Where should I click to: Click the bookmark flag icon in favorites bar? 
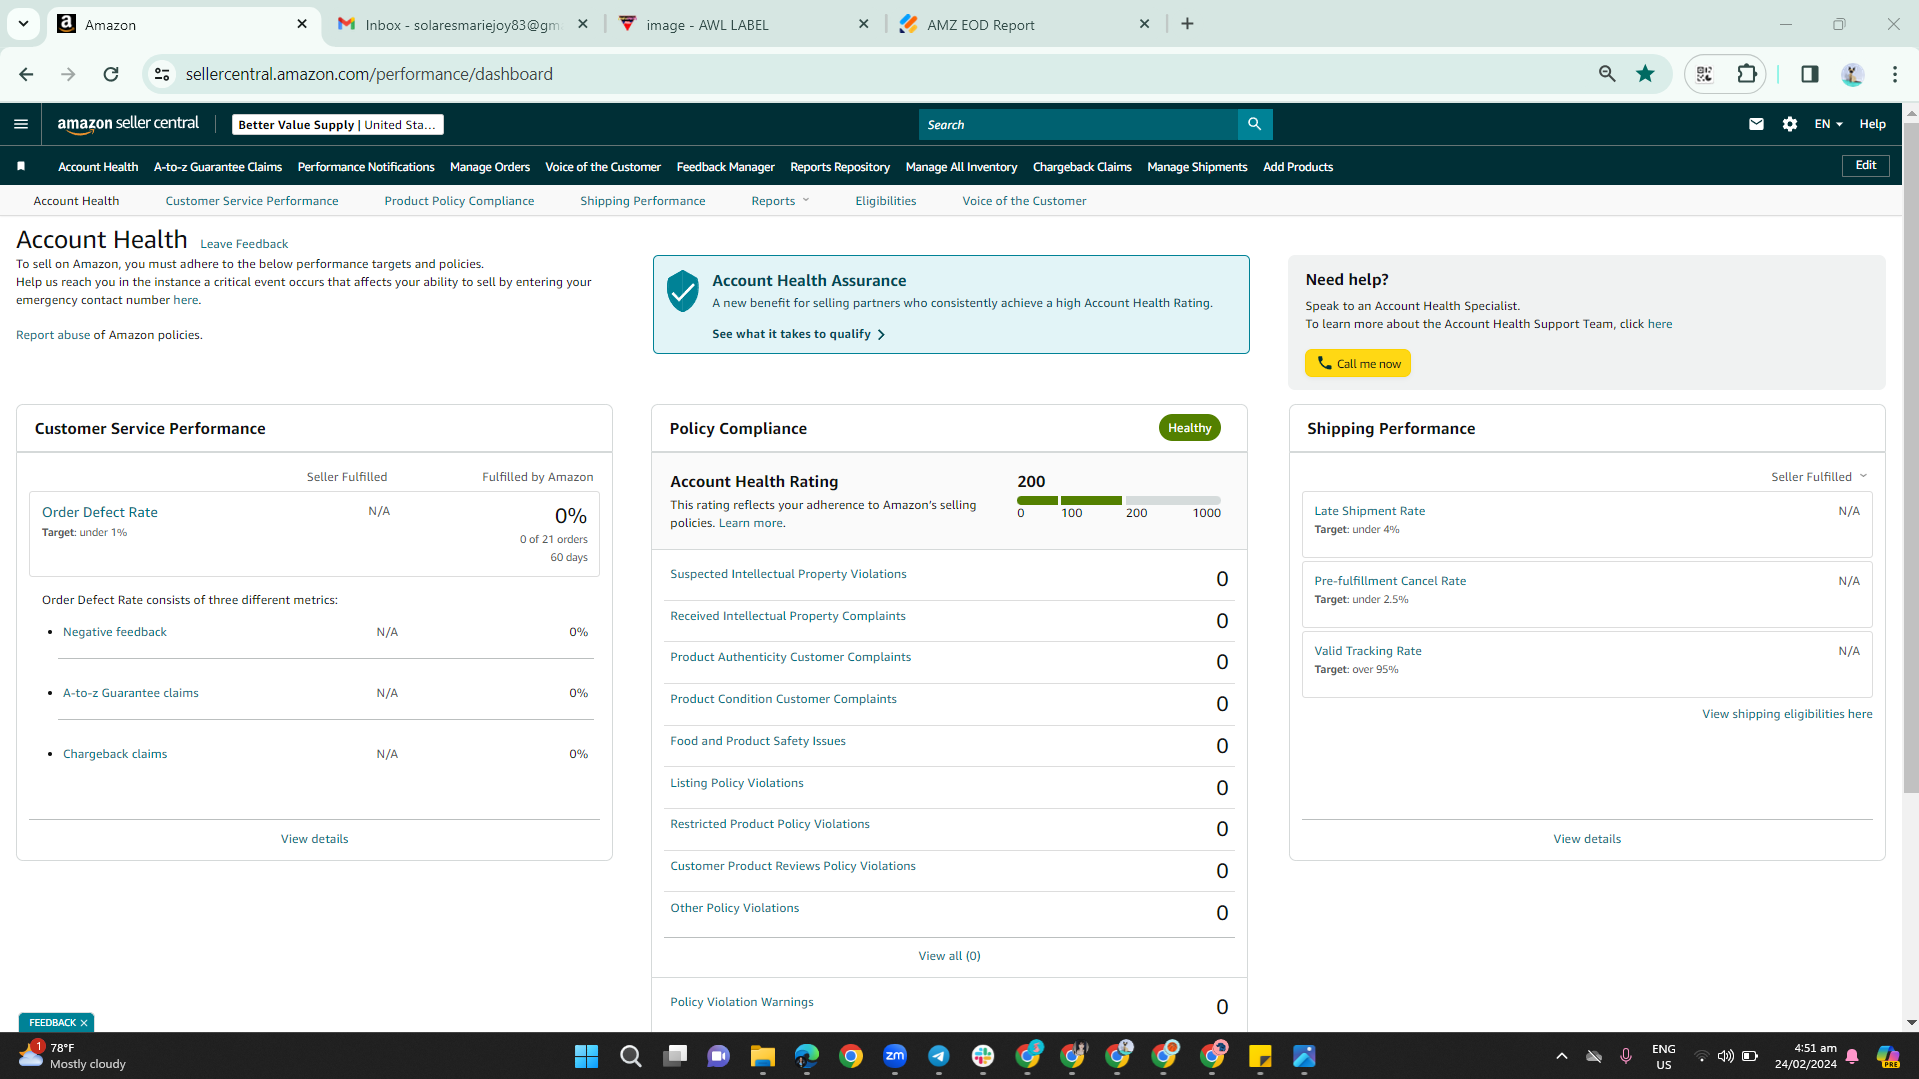tap(21, 166)
